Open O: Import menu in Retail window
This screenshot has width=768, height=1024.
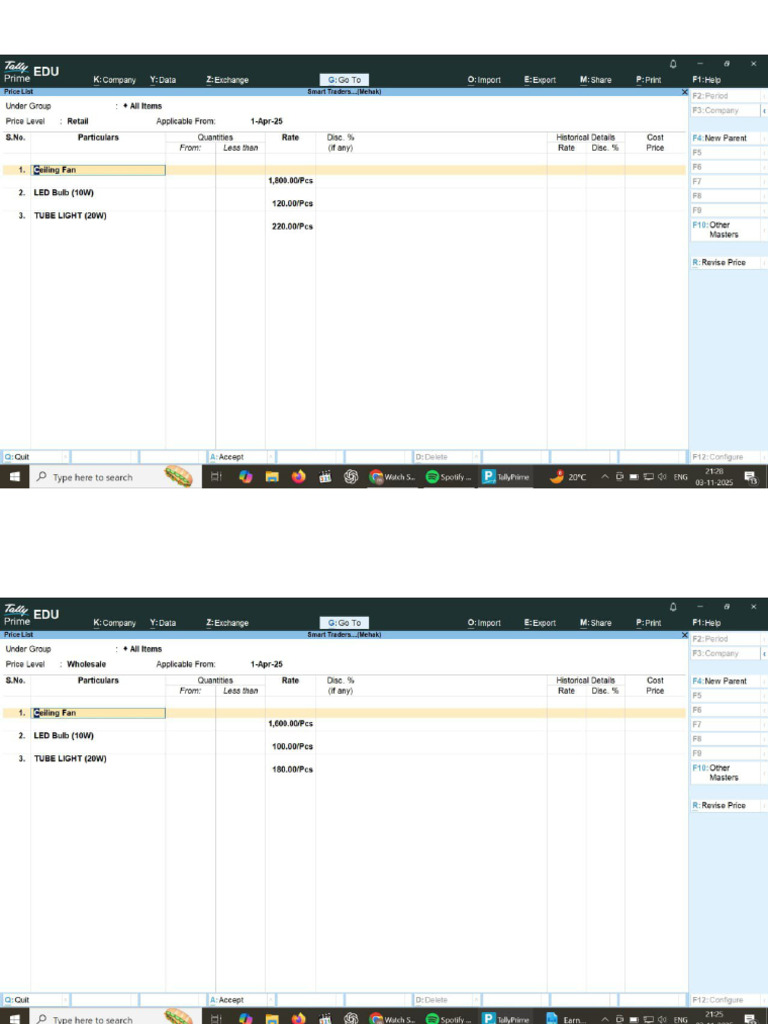(484, 80)
